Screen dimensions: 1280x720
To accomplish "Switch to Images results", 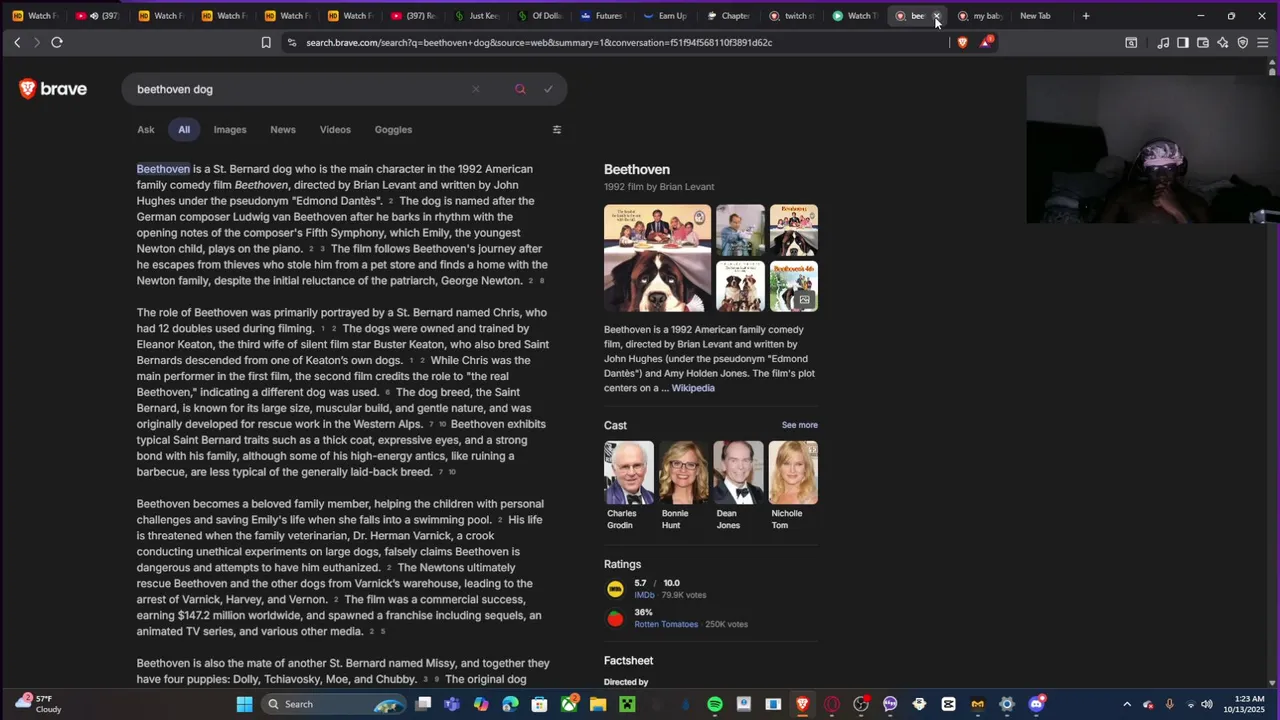I will click(230, 129).
